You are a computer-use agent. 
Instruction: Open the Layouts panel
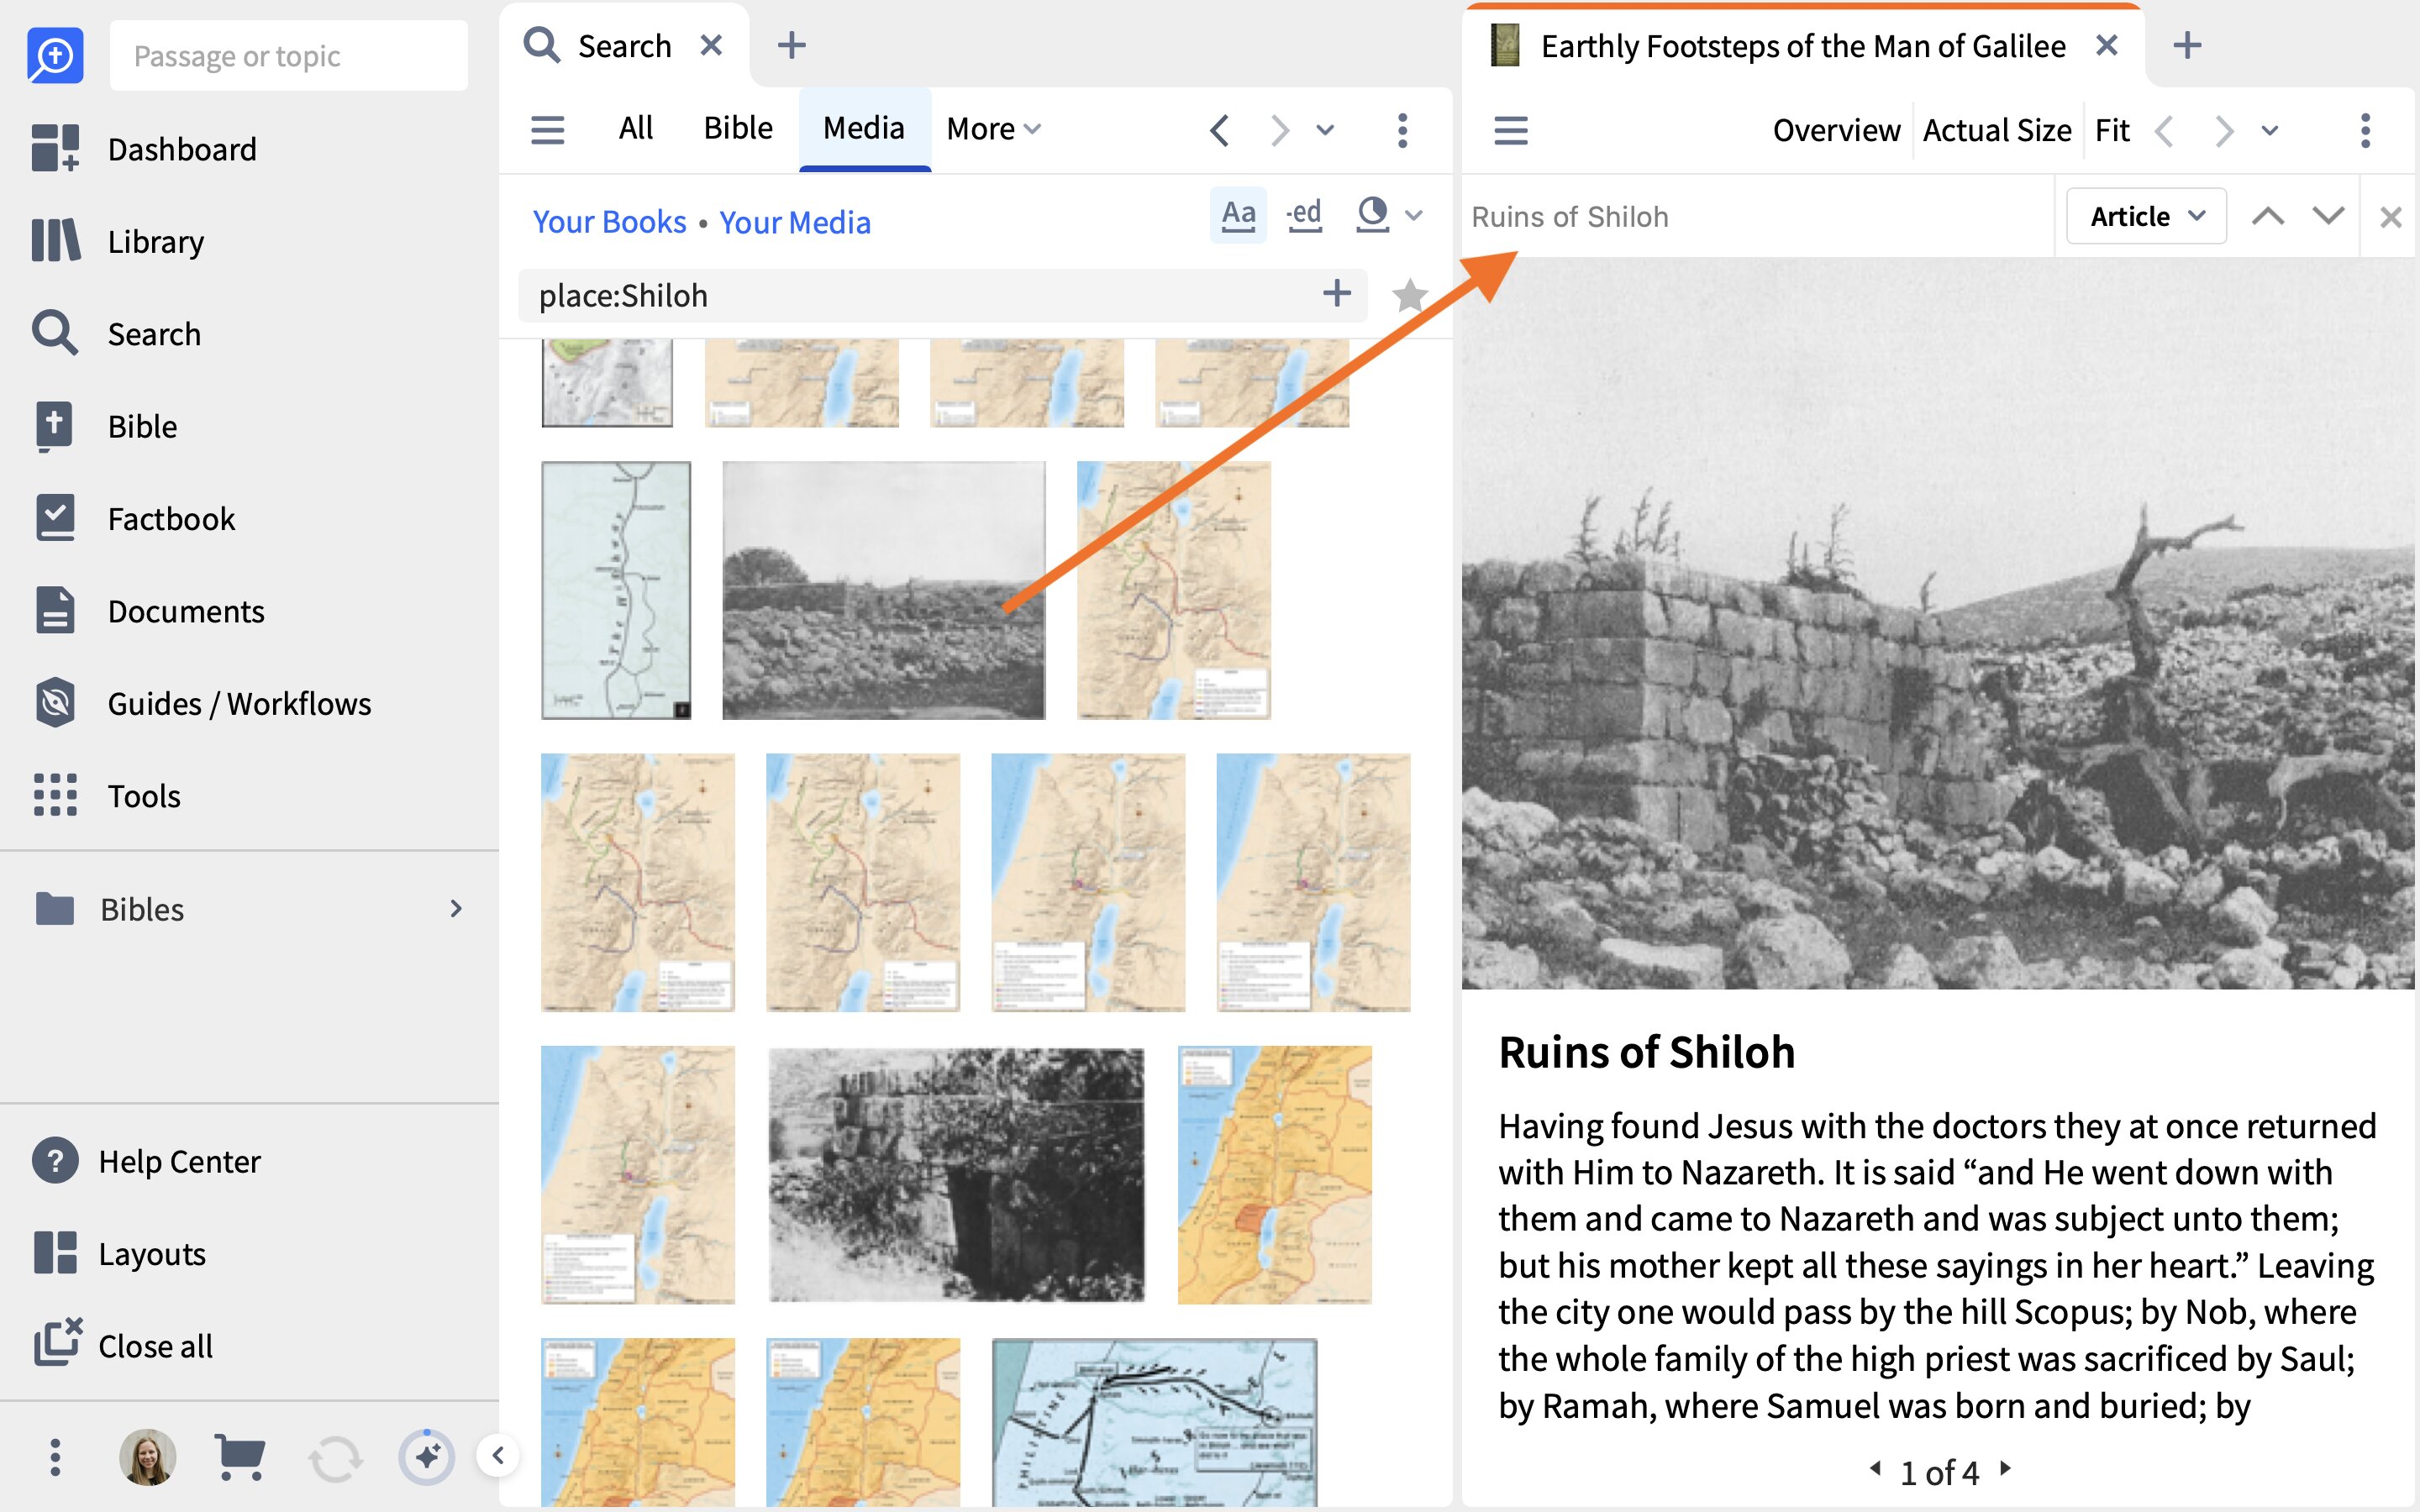click(x=119, y=1253)
